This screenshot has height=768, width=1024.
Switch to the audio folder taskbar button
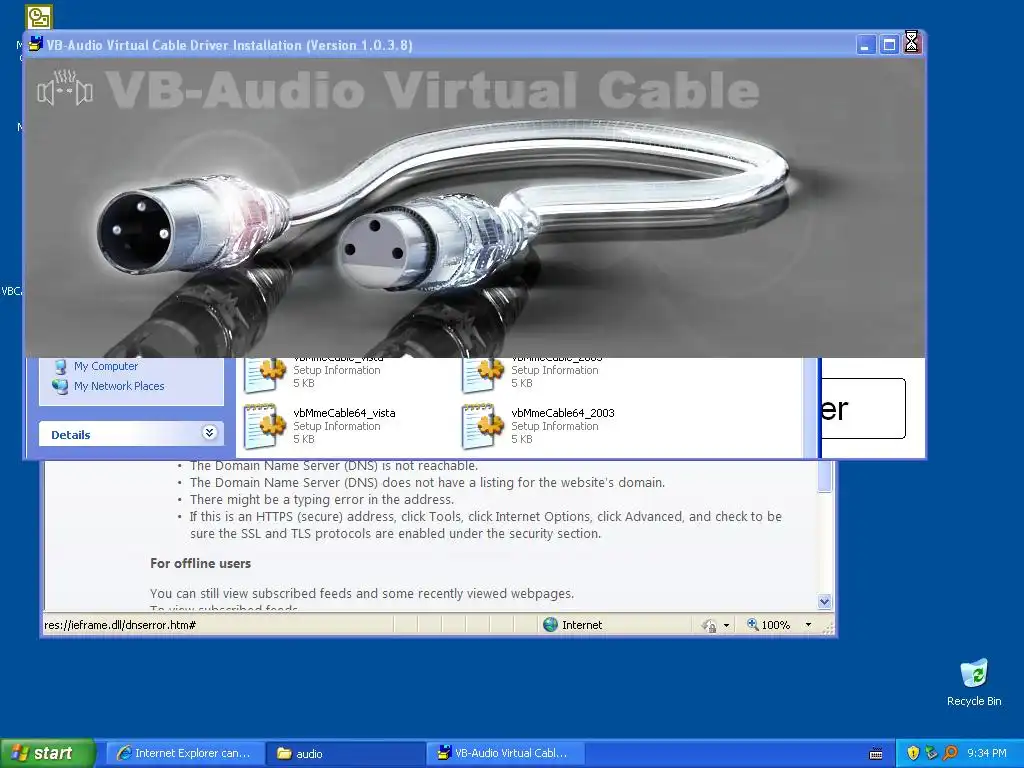pyautogui.click(x=346, y=753)
